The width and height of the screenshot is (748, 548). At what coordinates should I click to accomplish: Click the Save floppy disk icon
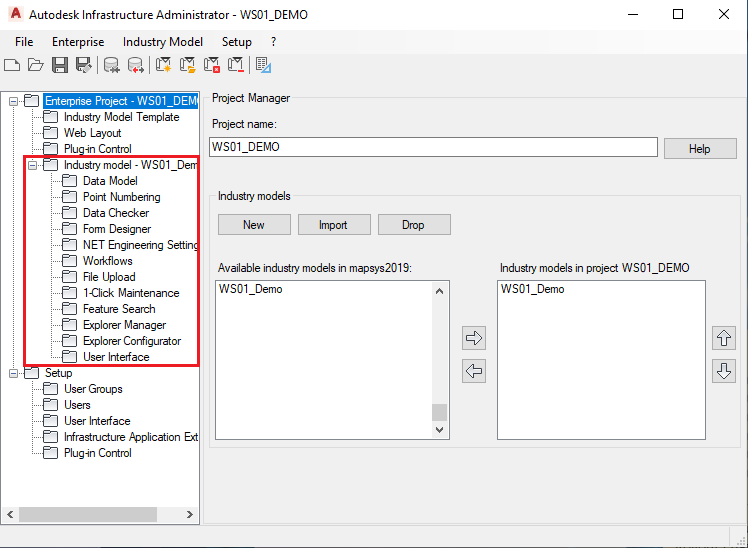[x=60, y=65]
